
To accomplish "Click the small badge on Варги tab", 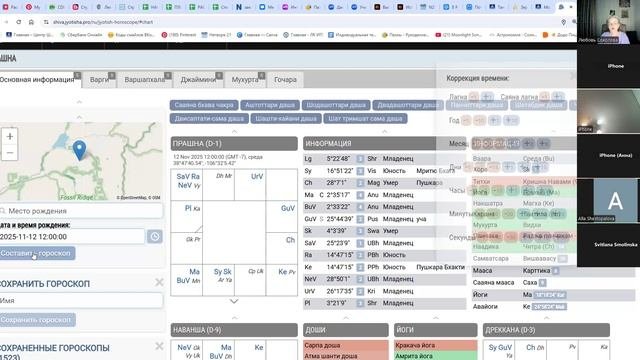I will coord(112,76).
